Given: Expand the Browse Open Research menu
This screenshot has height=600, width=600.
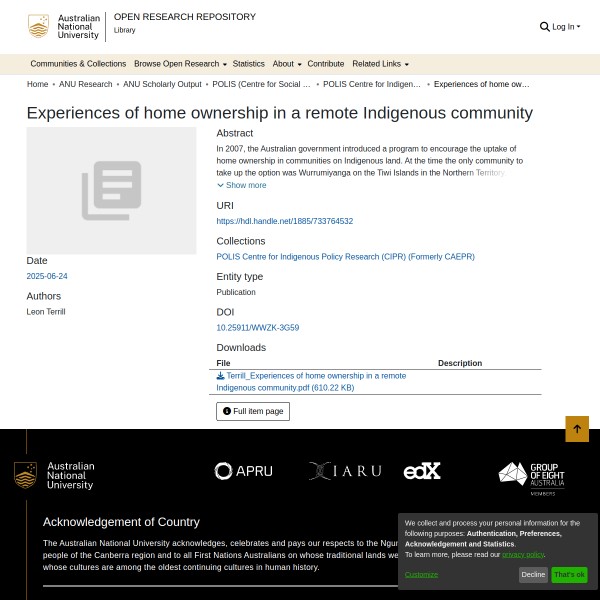Looking at the screenshot, I should pyautogui.click(x=180, y=64).
